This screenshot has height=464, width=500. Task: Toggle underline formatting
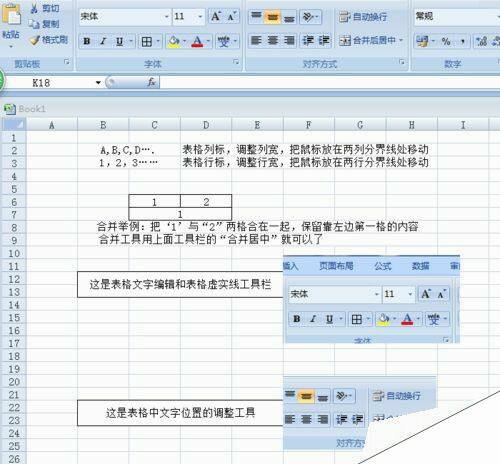tap(119, 42)
